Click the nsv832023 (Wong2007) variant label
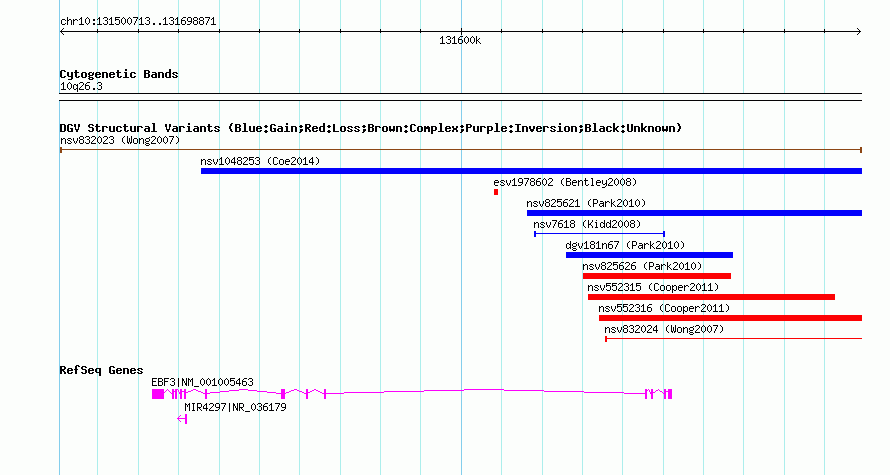 pos(120,140)
